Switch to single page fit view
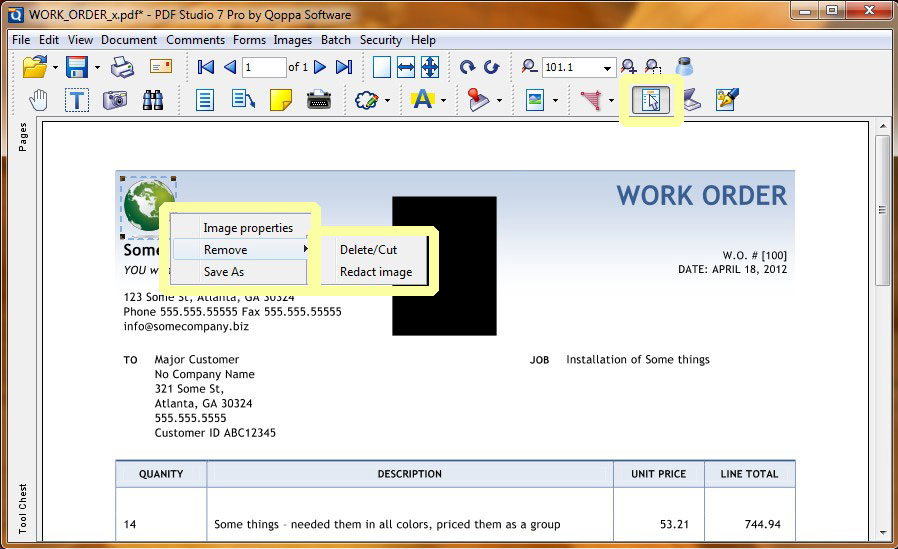The height and width of the screenshot is (549, 898). pos(382,68)
